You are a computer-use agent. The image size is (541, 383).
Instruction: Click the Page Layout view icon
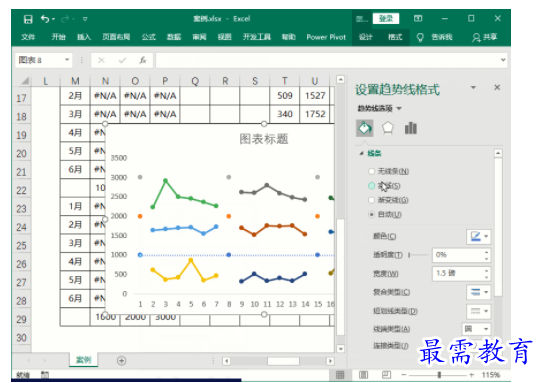[x=363, y=375]
